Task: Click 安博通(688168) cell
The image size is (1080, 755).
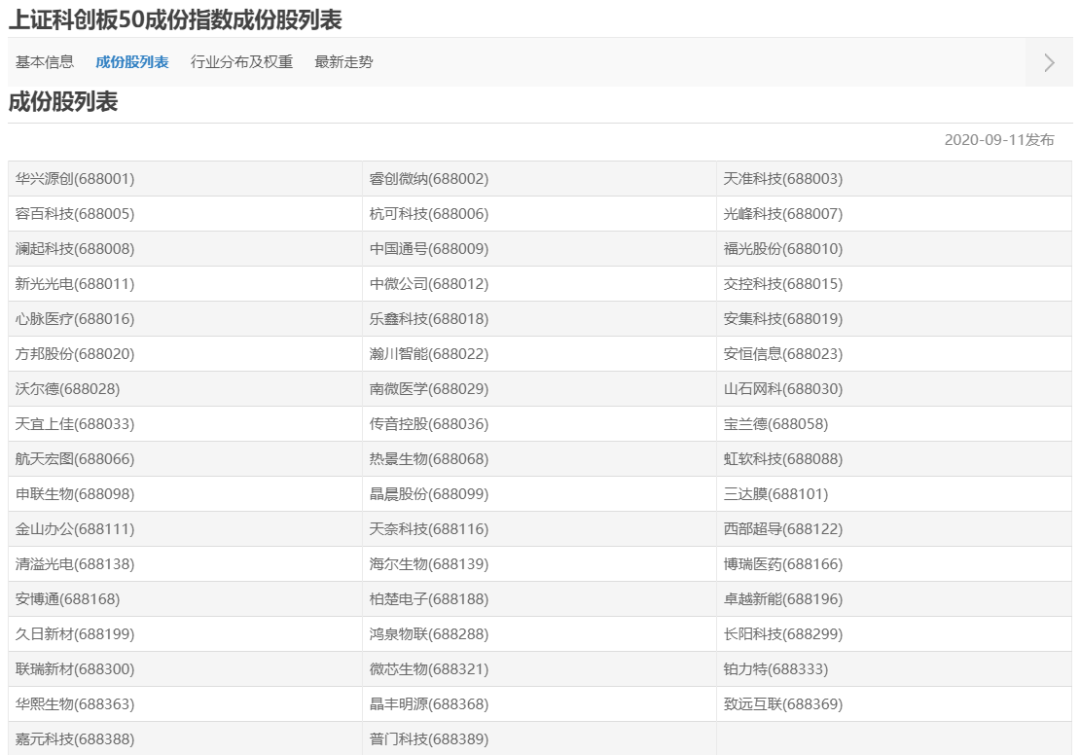Action: coord(68,600)
